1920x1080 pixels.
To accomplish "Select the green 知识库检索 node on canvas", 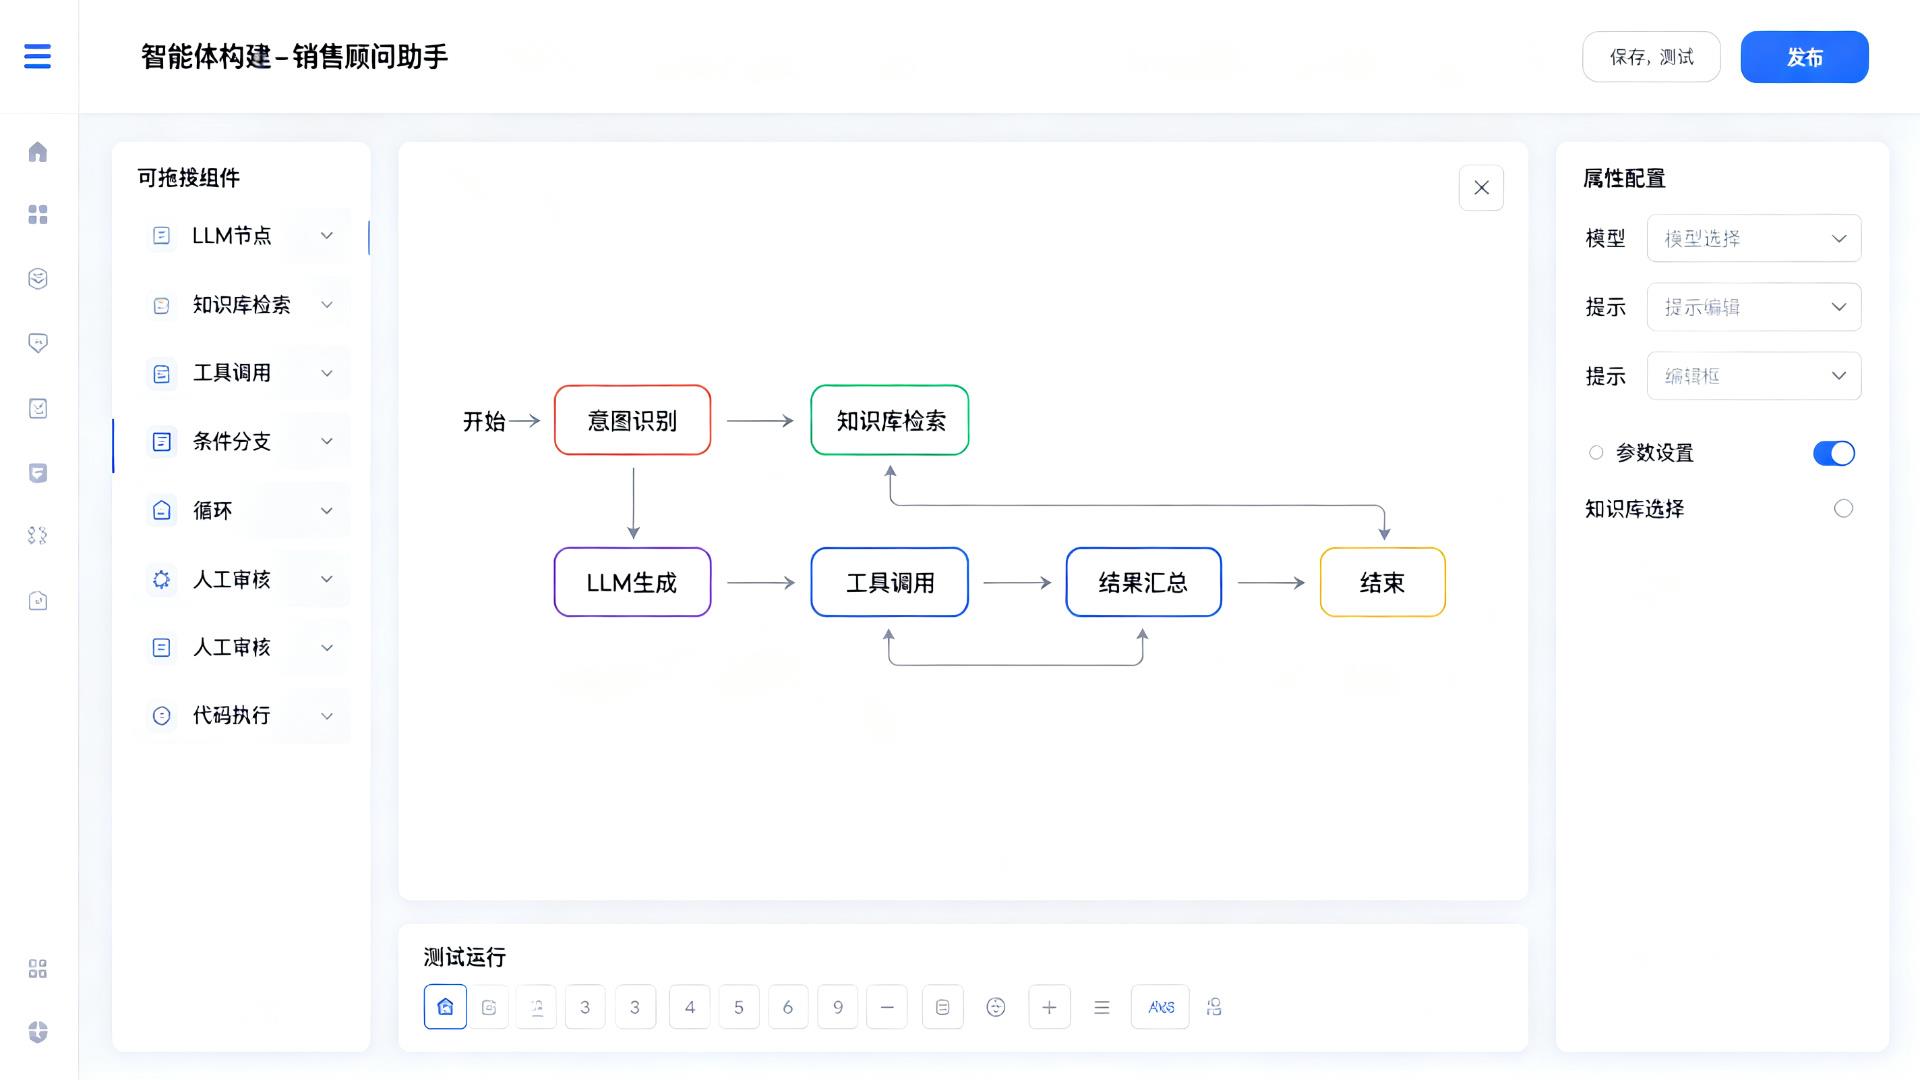I will pos(890,420).
